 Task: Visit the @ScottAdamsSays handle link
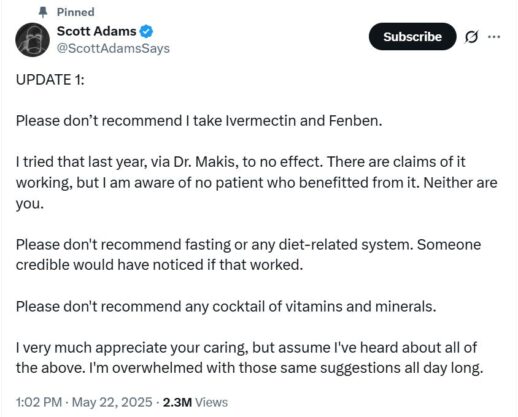click(113, 48)
